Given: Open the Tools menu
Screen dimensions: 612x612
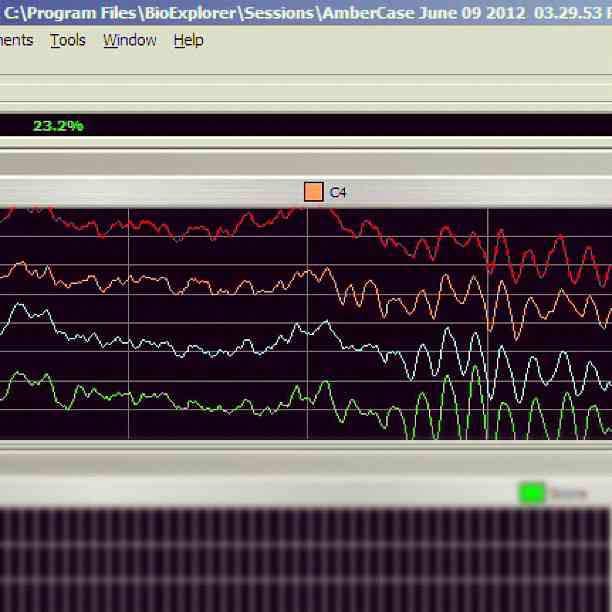Looking at the screenshot, I should pos(68,40).
